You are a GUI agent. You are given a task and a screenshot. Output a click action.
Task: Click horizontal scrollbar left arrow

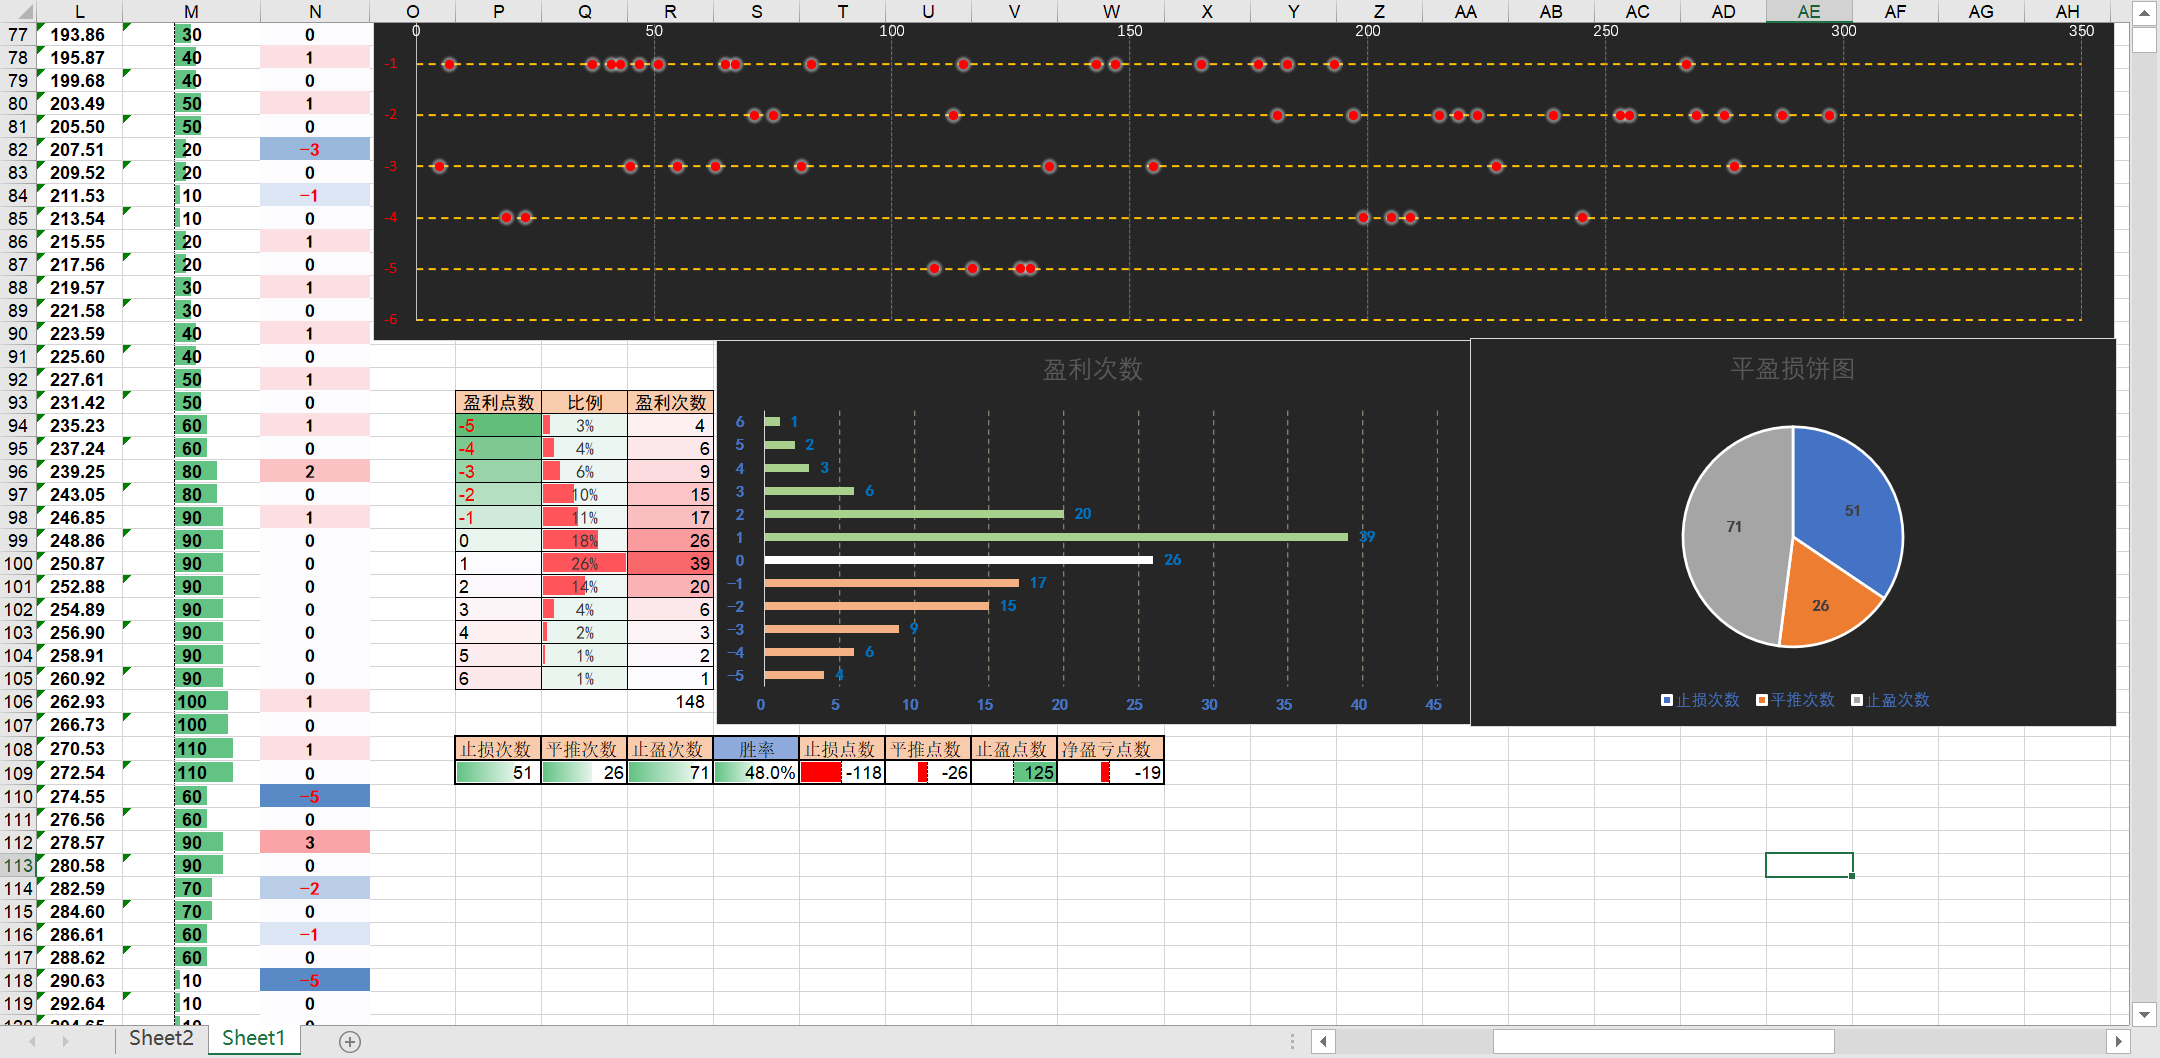[x=1323, y=1041]
